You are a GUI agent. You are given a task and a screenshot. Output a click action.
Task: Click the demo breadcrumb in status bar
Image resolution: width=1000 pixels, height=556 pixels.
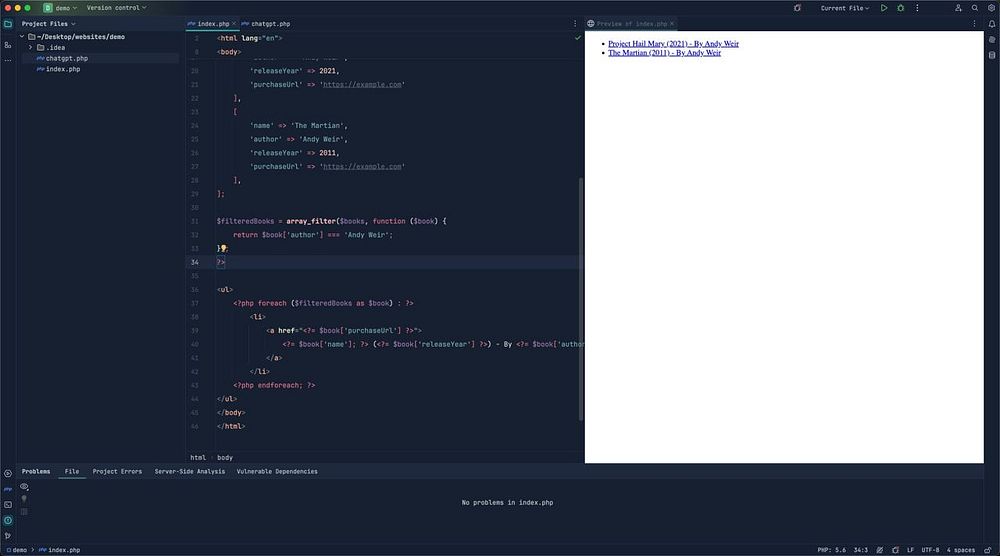click(17, 550)
